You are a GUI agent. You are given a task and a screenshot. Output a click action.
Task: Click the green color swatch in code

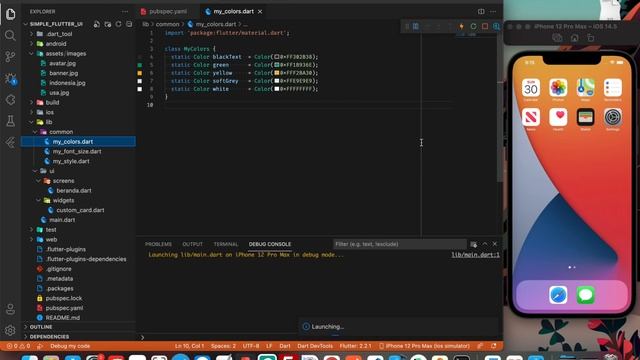(x=277, y=65)
